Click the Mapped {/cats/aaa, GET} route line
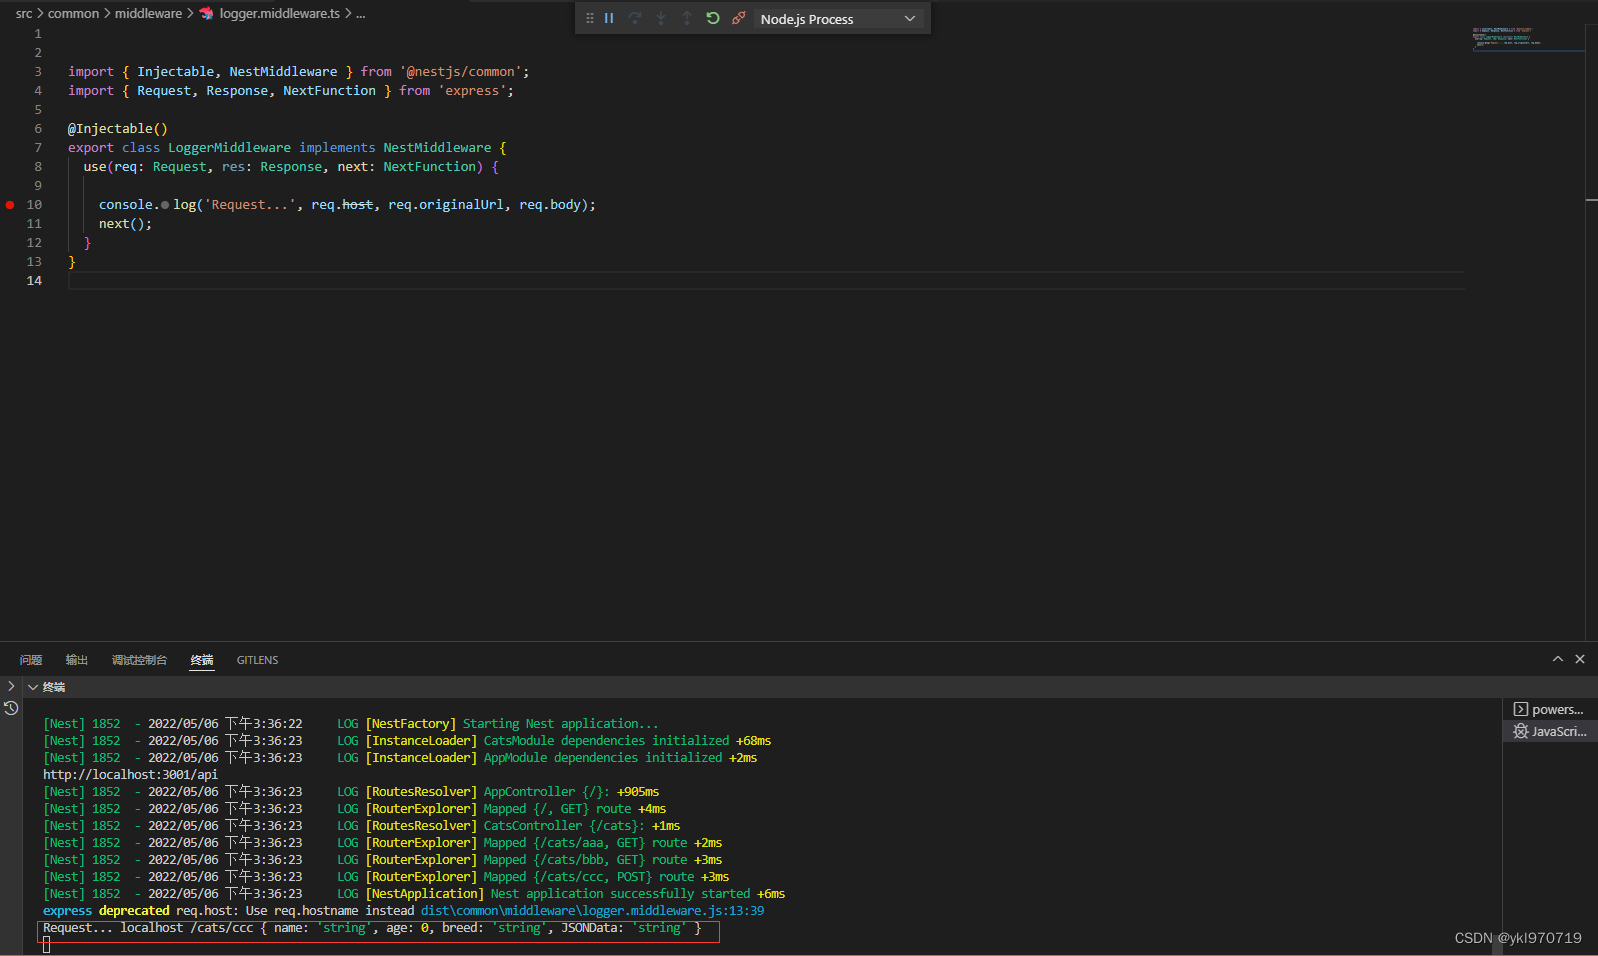This screenshot has height=956, width=1598. tap(382, 843)
